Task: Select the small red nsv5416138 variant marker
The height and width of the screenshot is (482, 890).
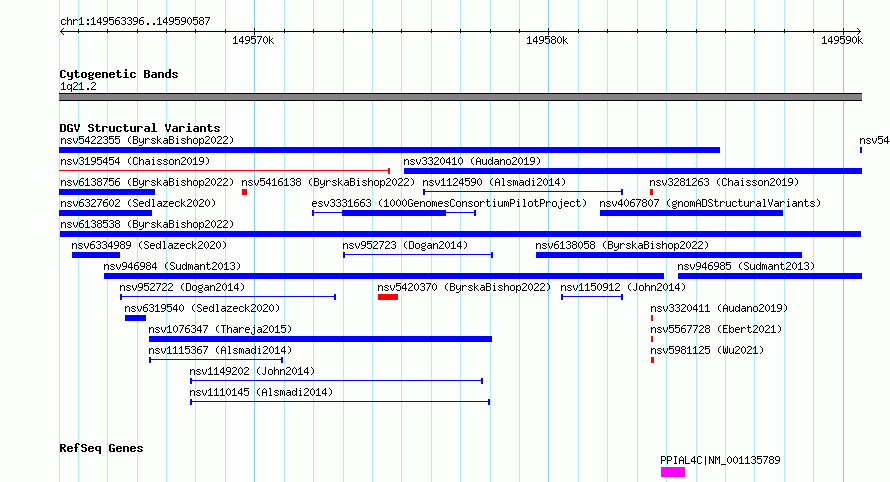Action: point(245,192)
